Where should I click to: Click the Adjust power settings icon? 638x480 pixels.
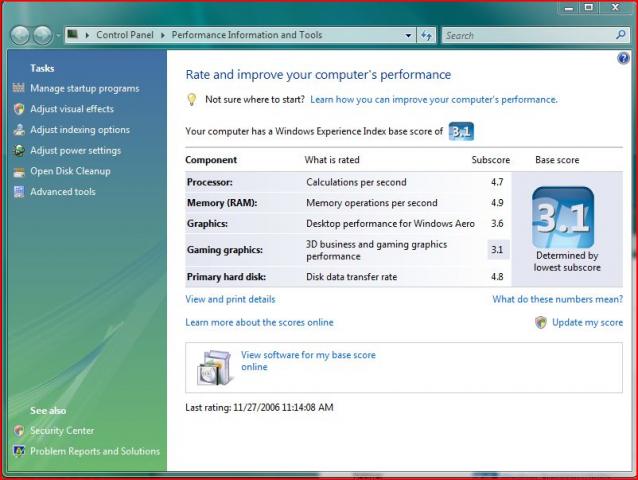tap(19, 150)
